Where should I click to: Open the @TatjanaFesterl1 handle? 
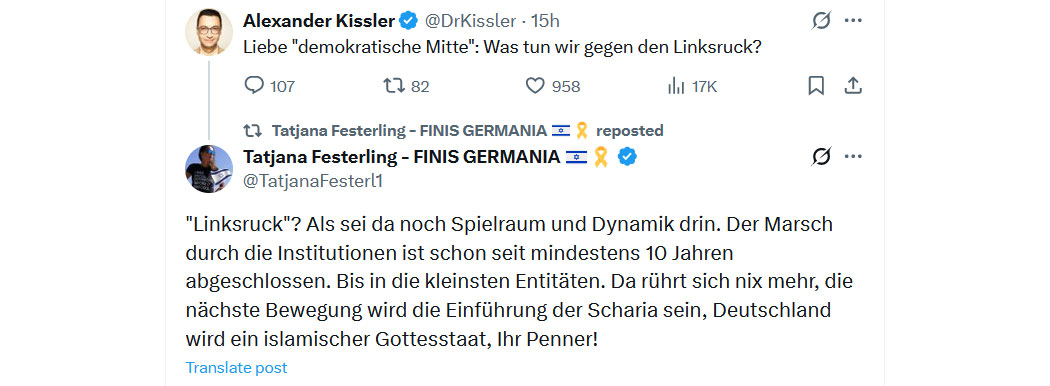click(x=313, y=181)
